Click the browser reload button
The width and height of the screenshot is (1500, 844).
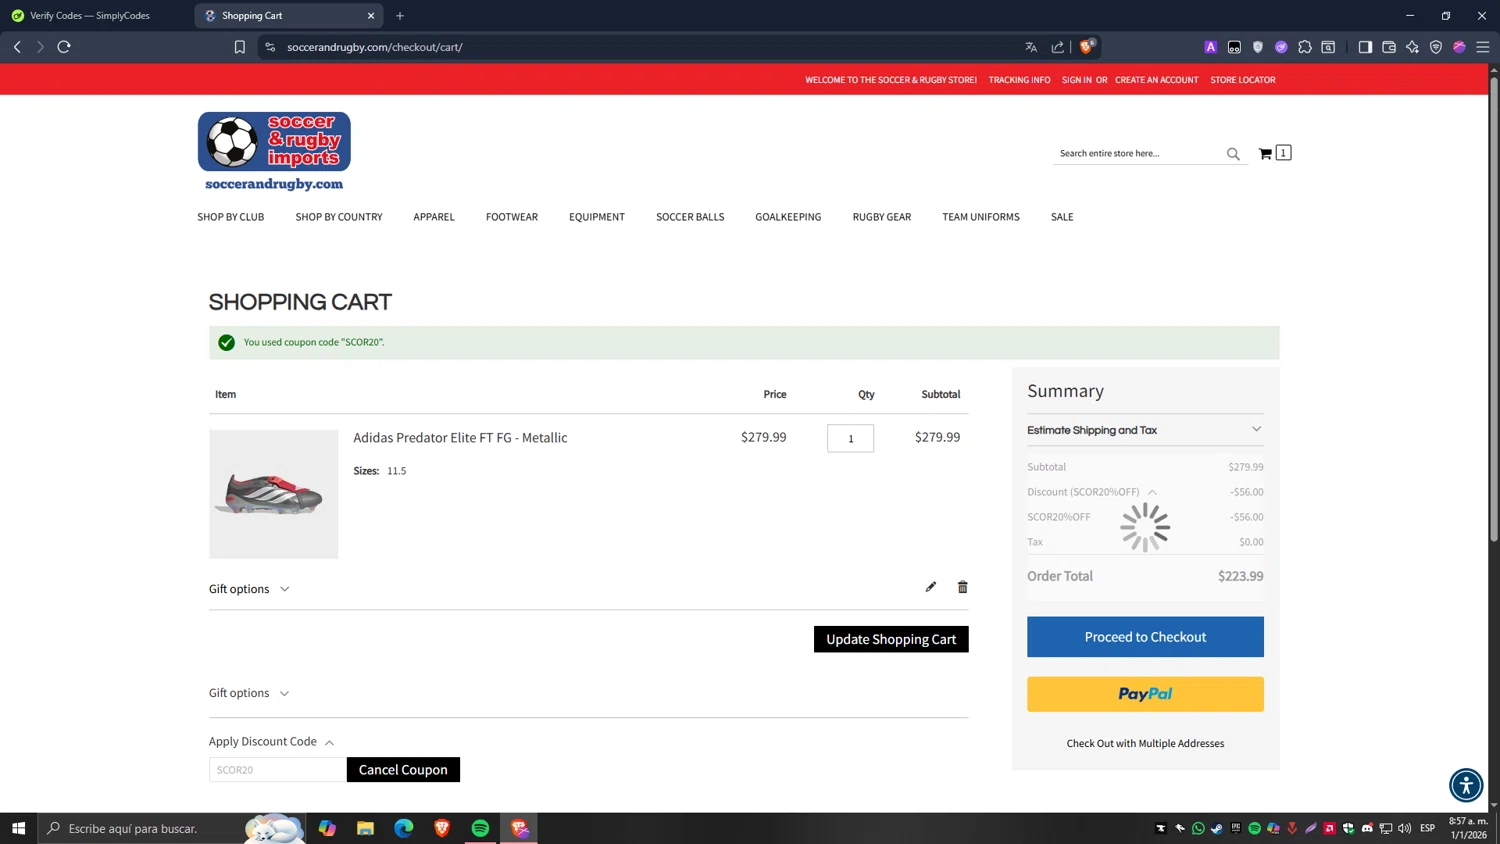click(64, 47)
